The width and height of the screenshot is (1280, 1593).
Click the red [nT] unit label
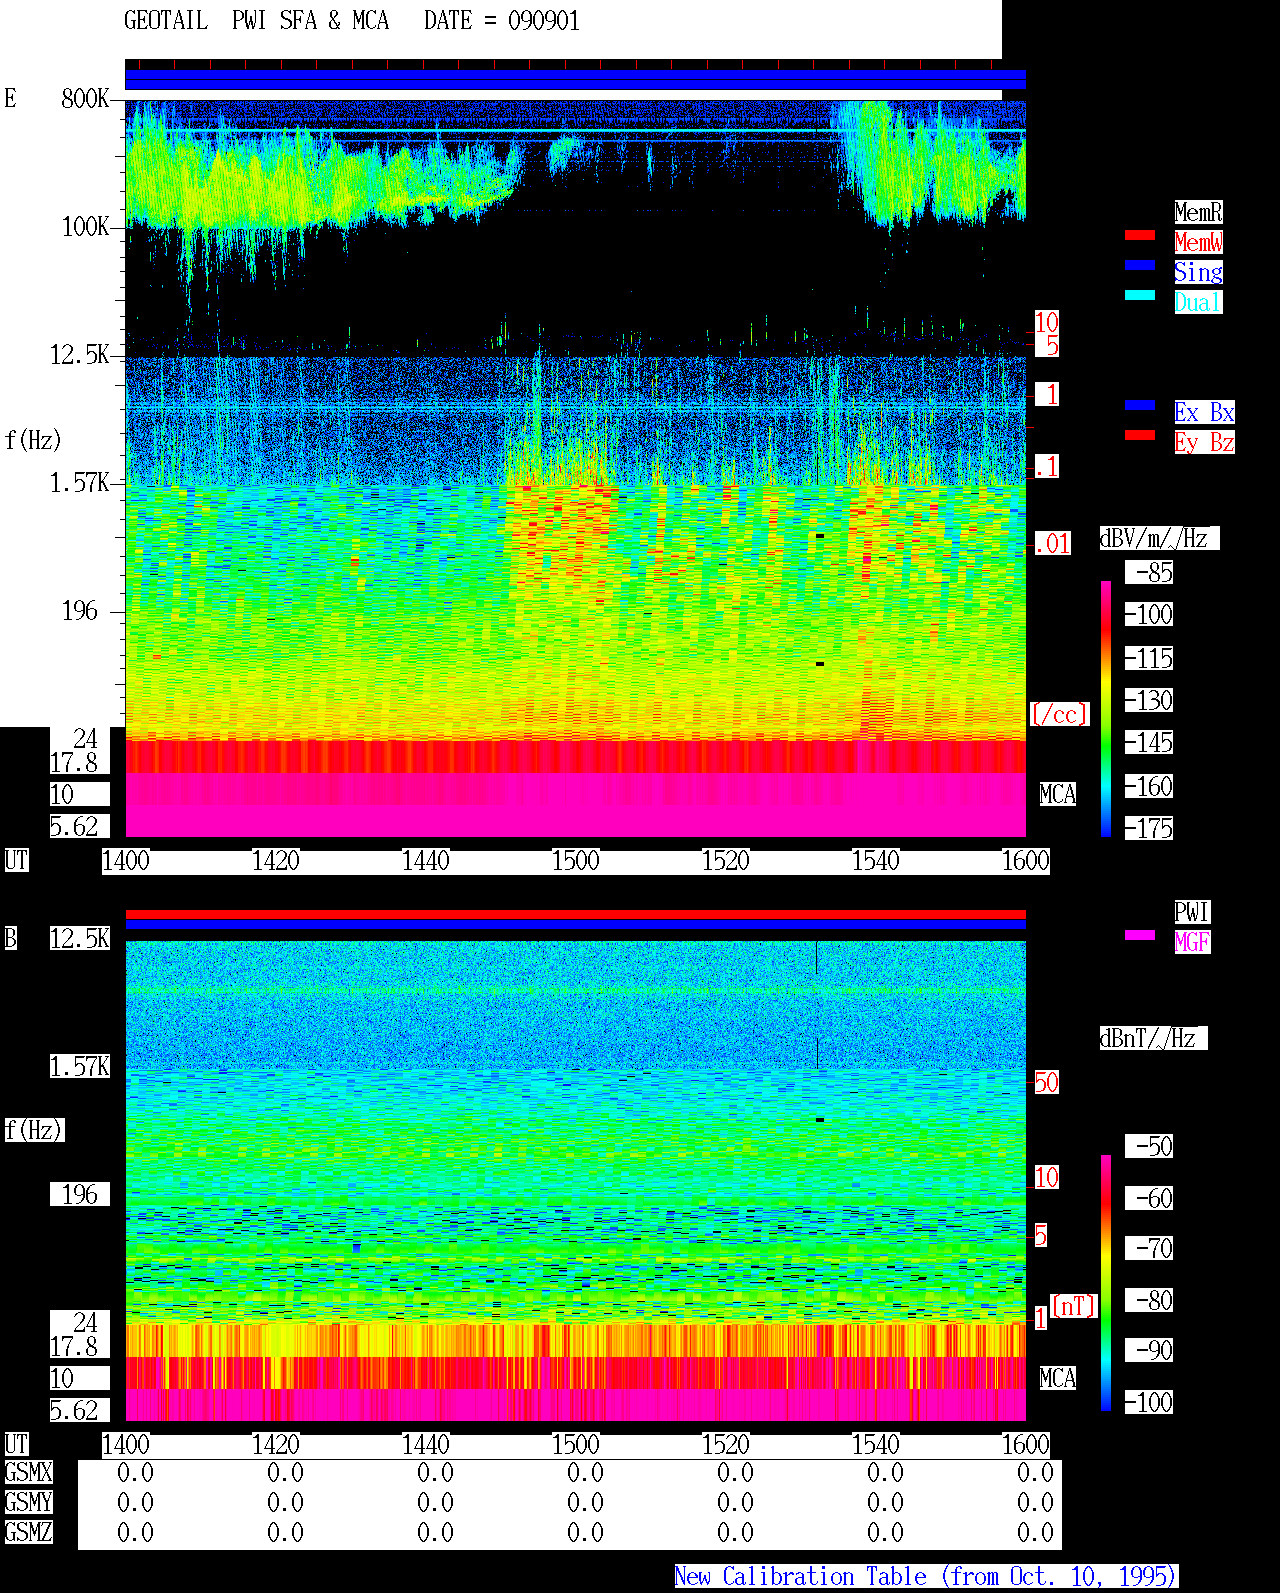1074,1306
